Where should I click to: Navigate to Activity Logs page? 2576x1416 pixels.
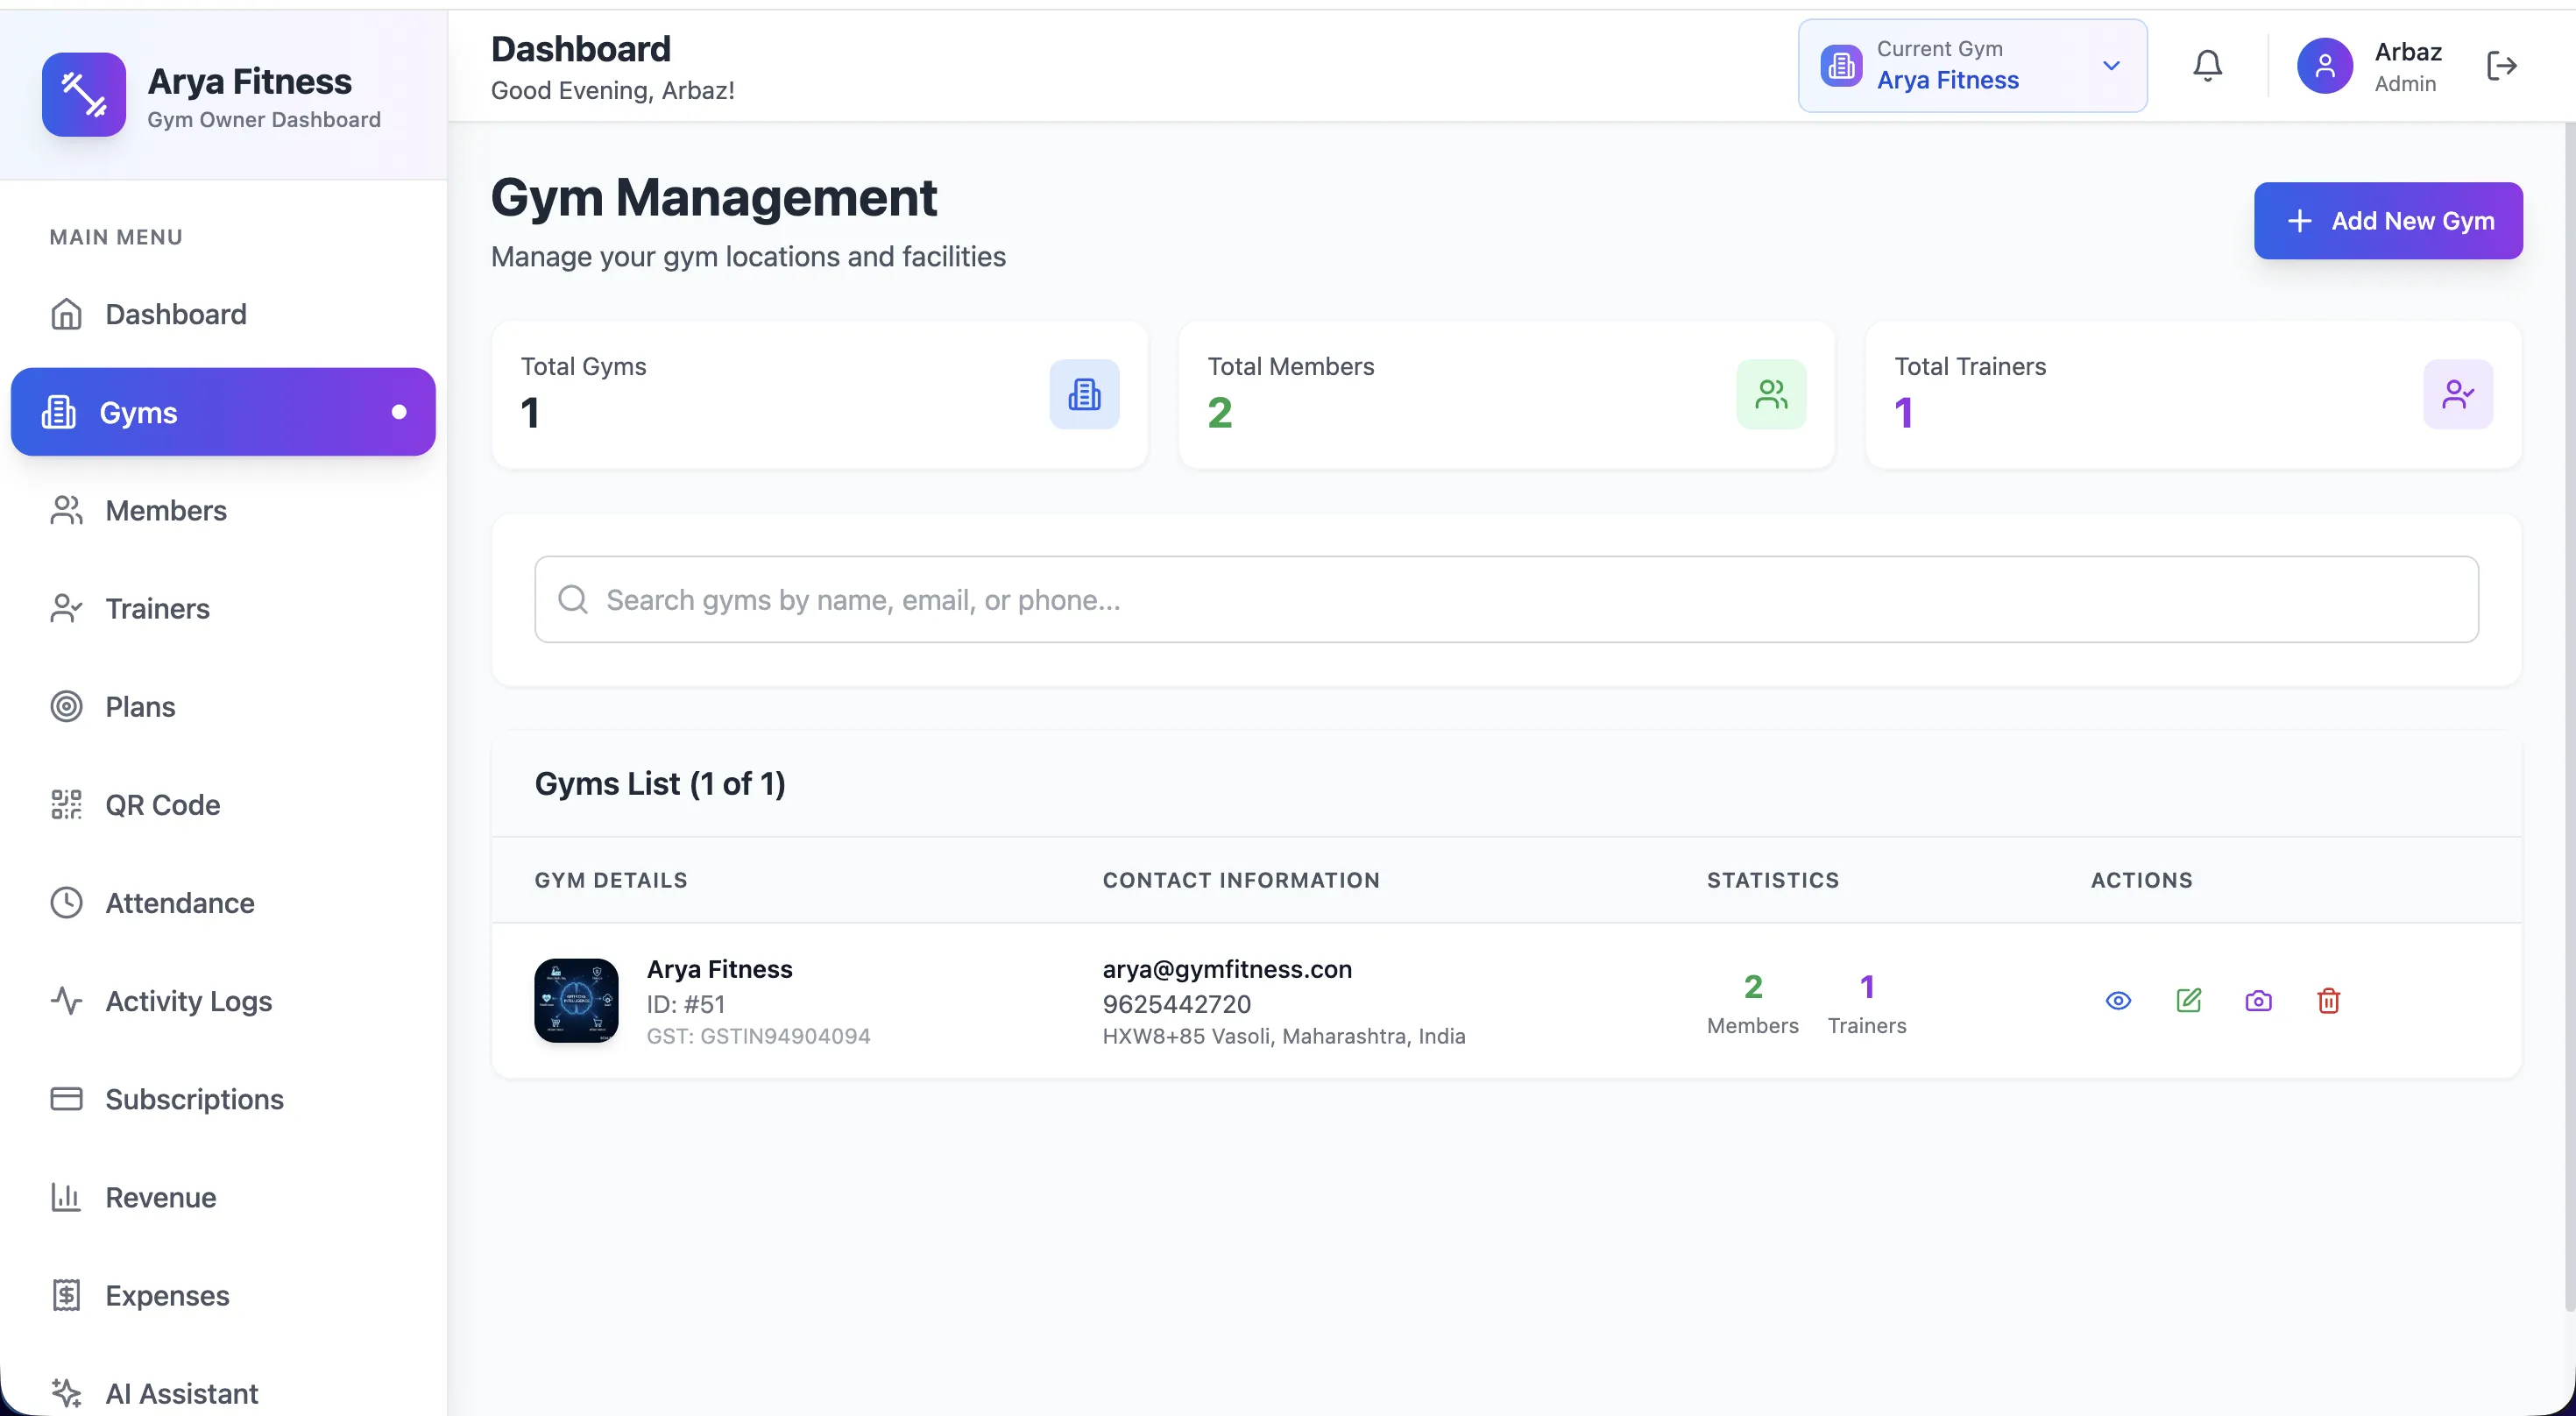188,1001
